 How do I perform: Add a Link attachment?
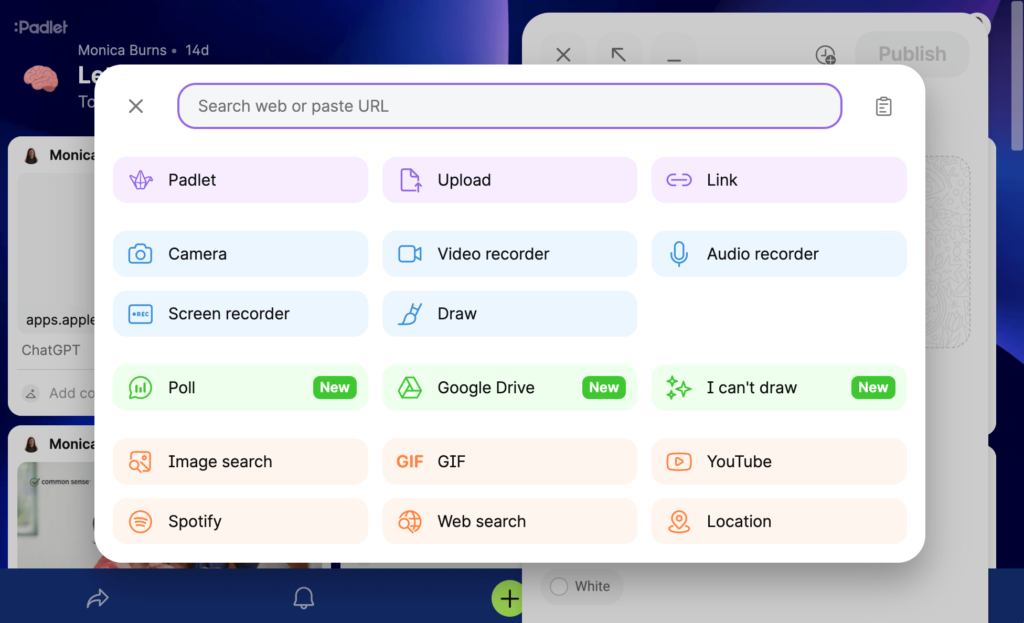point(778,179)
